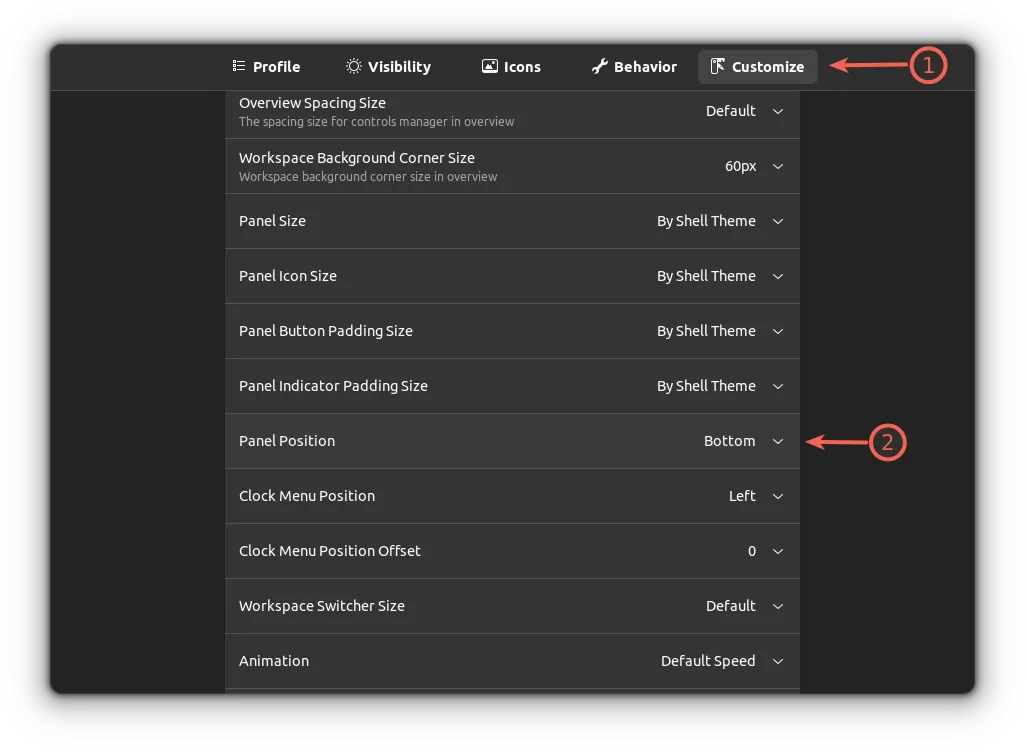The width and height of the screenshot is (1027, 752).
Task: Switch to the Profile tab
Action: click(266, 66)
